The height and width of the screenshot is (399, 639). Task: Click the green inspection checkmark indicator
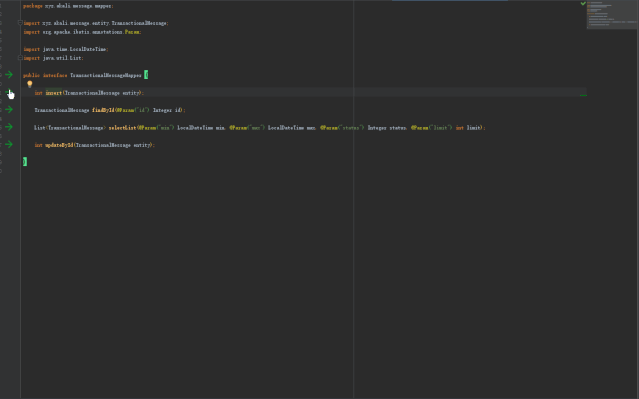pos(583,3)
